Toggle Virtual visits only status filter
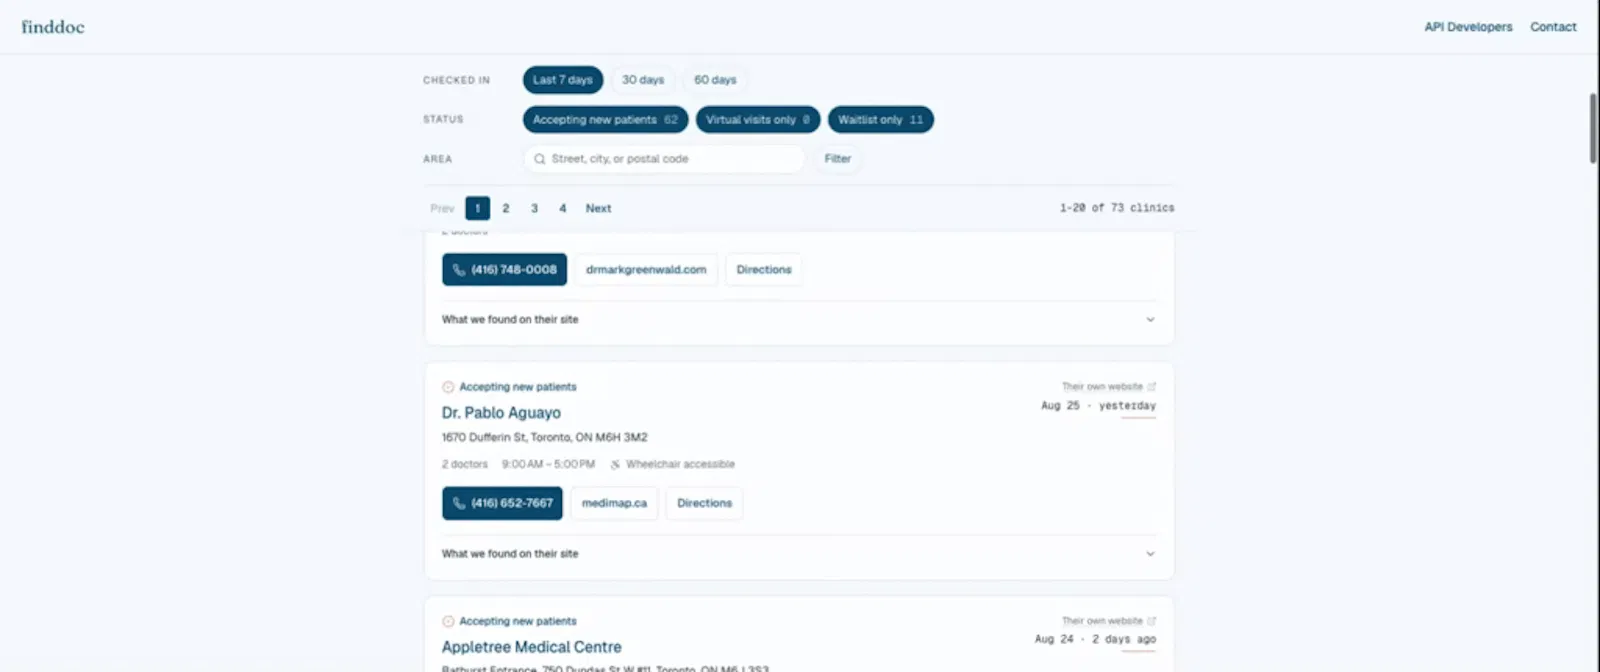The height and width of the screenshot is (672, 1600). pyautogui.click(x=758, y=120)
